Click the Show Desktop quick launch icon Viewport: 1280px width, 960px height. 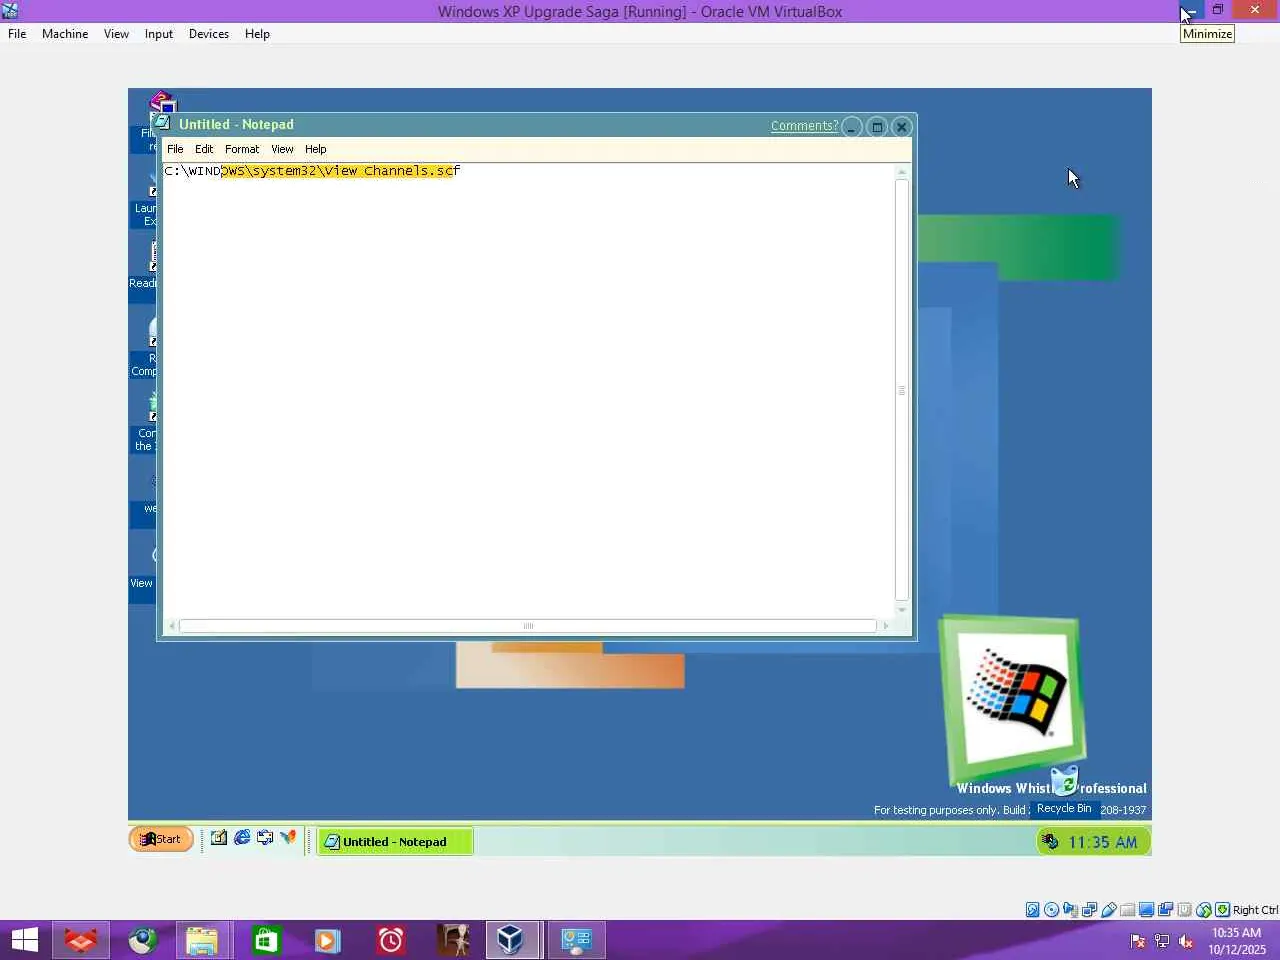(219, 838)
